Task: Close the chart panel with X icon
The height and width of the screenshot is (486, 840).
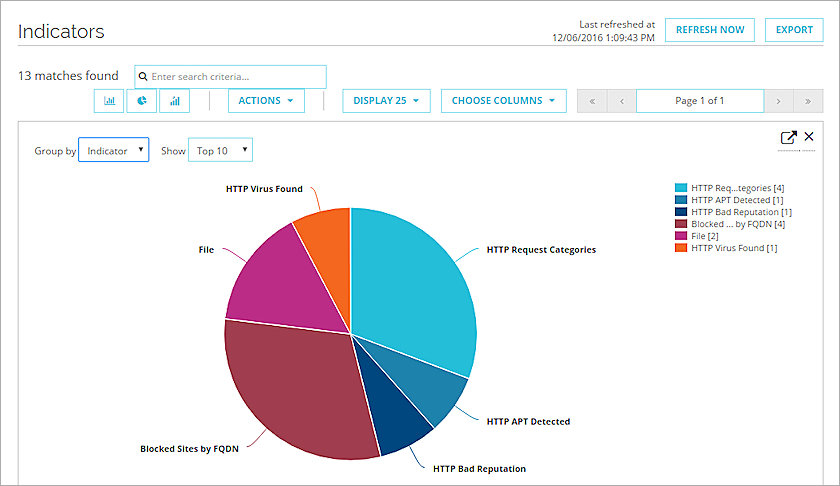Action: [809, 137]
